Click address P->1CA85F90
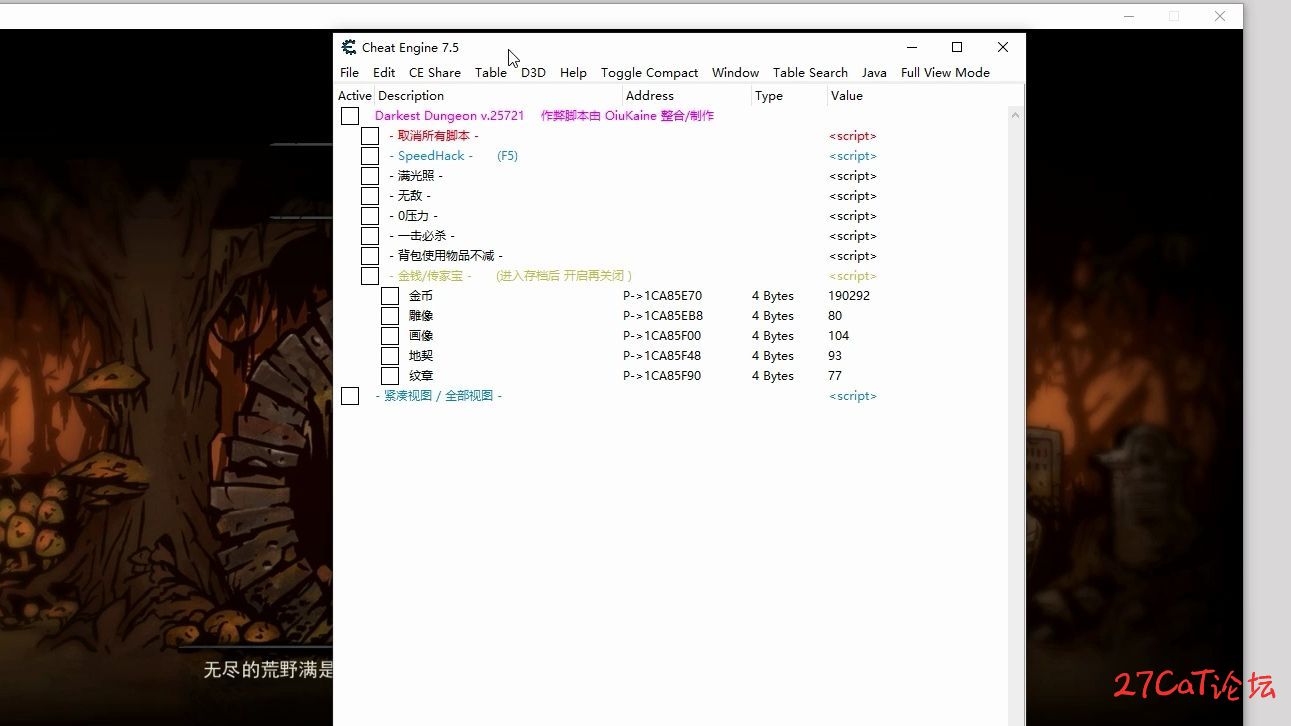The height and width of the screenshot is (726, 1291). (x=662, y=376)
